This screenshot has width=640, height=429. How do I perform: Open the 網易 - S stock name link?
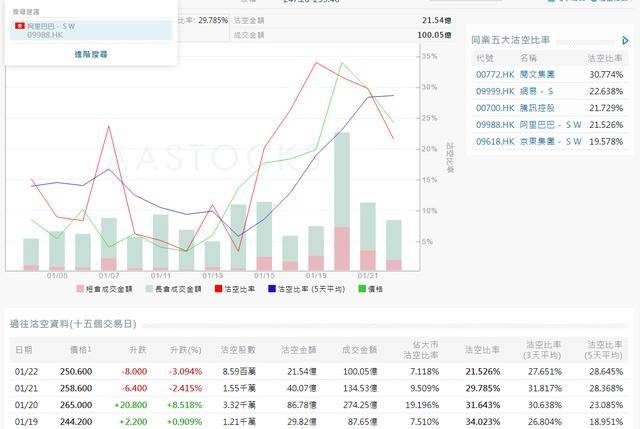click(537, 91)
